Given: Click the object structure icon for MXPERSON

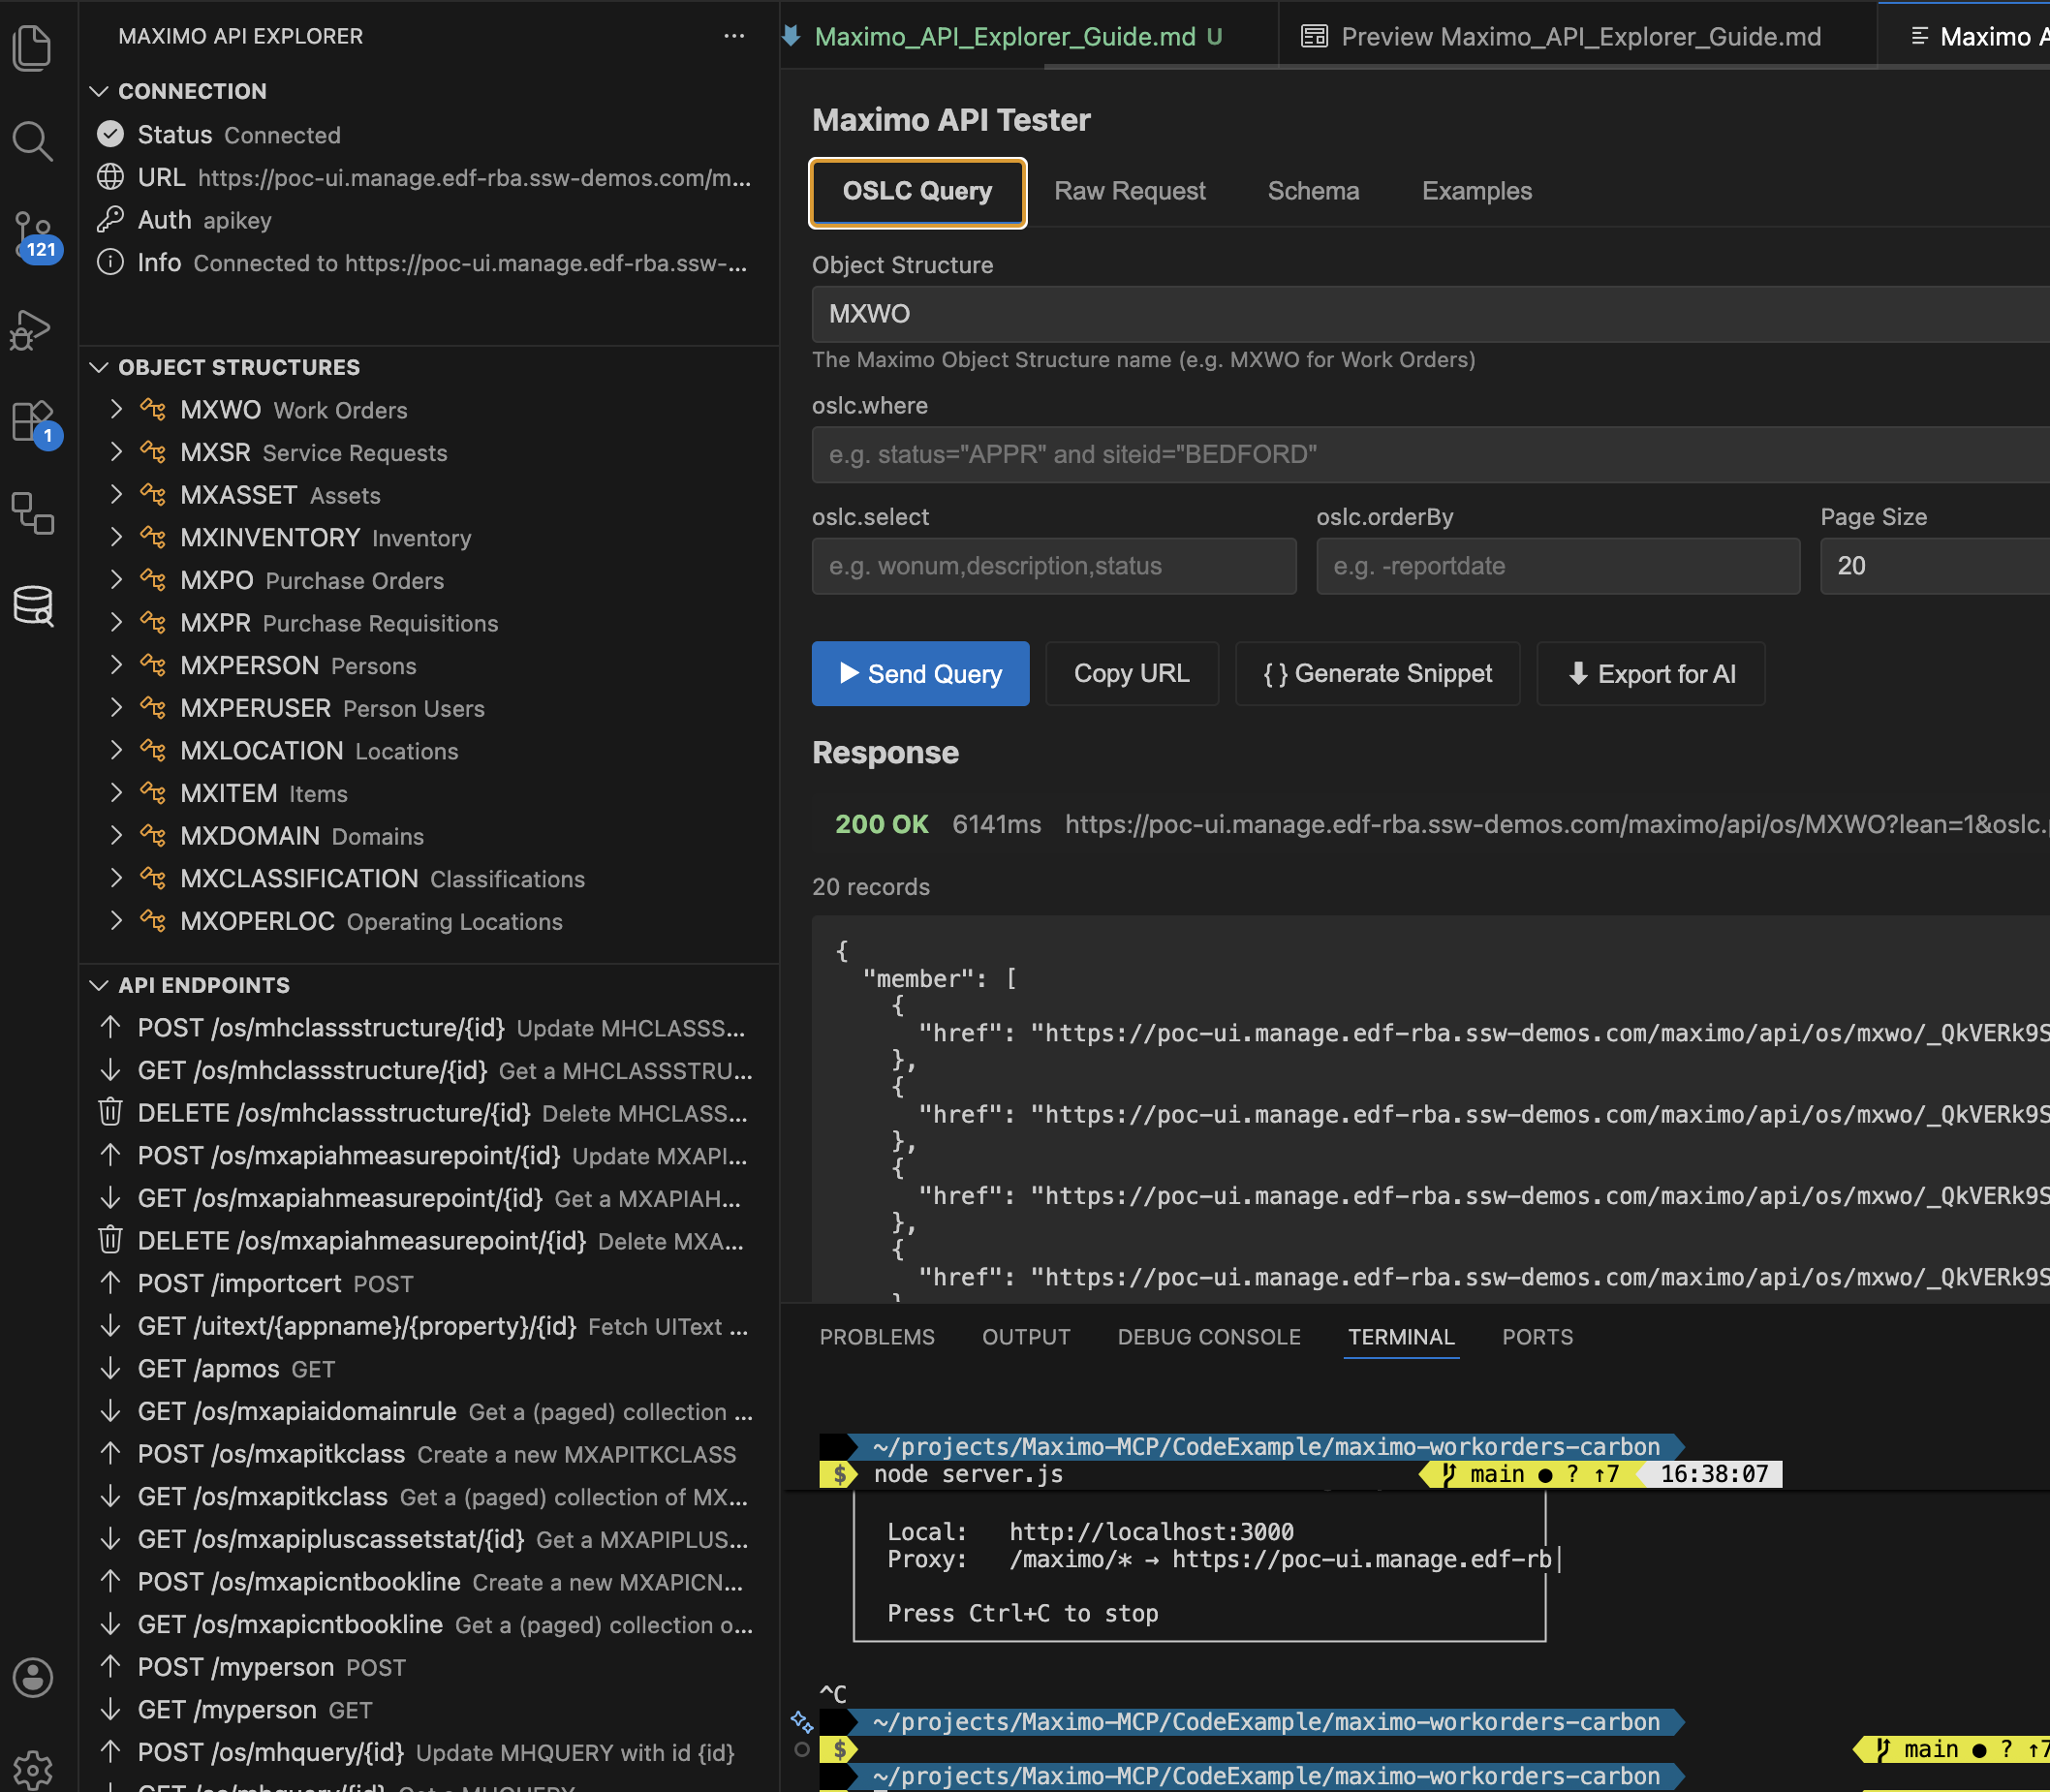Looking at the screenshot, I should [x=153, y=665].
